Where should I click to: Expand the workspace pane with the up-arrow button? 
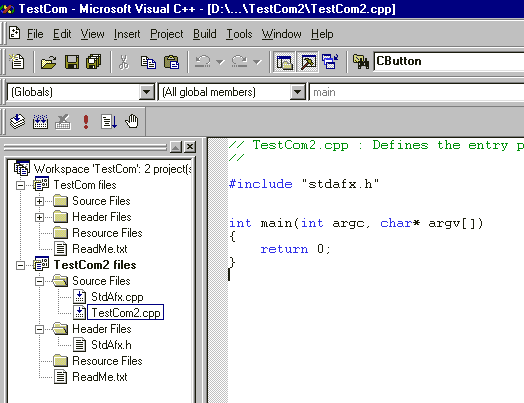pyautogui.click(x=176, y=147)
